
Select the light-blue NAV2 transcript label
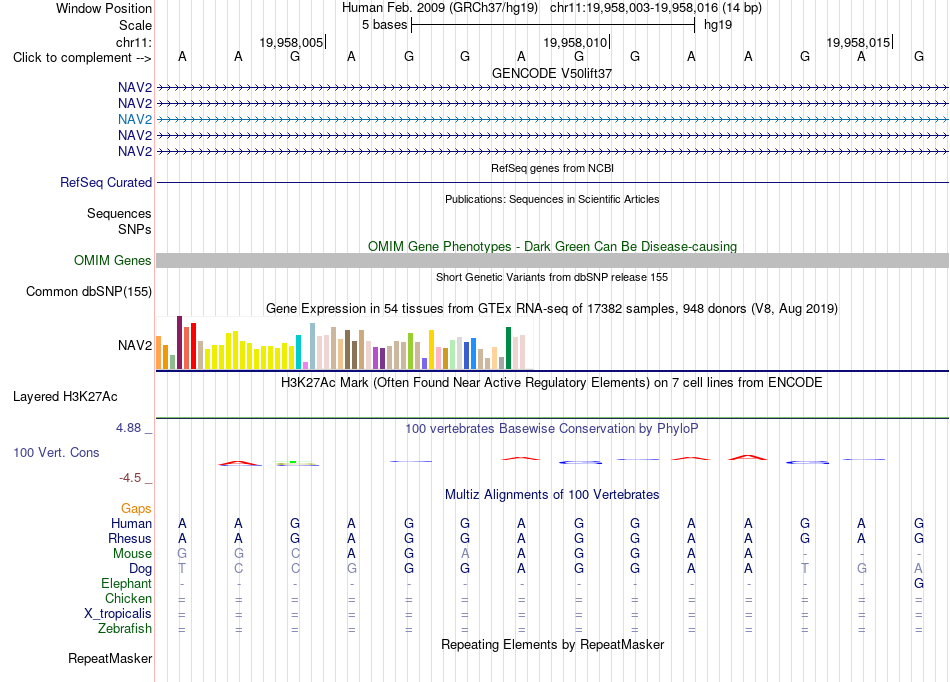(x=135, y=119)
